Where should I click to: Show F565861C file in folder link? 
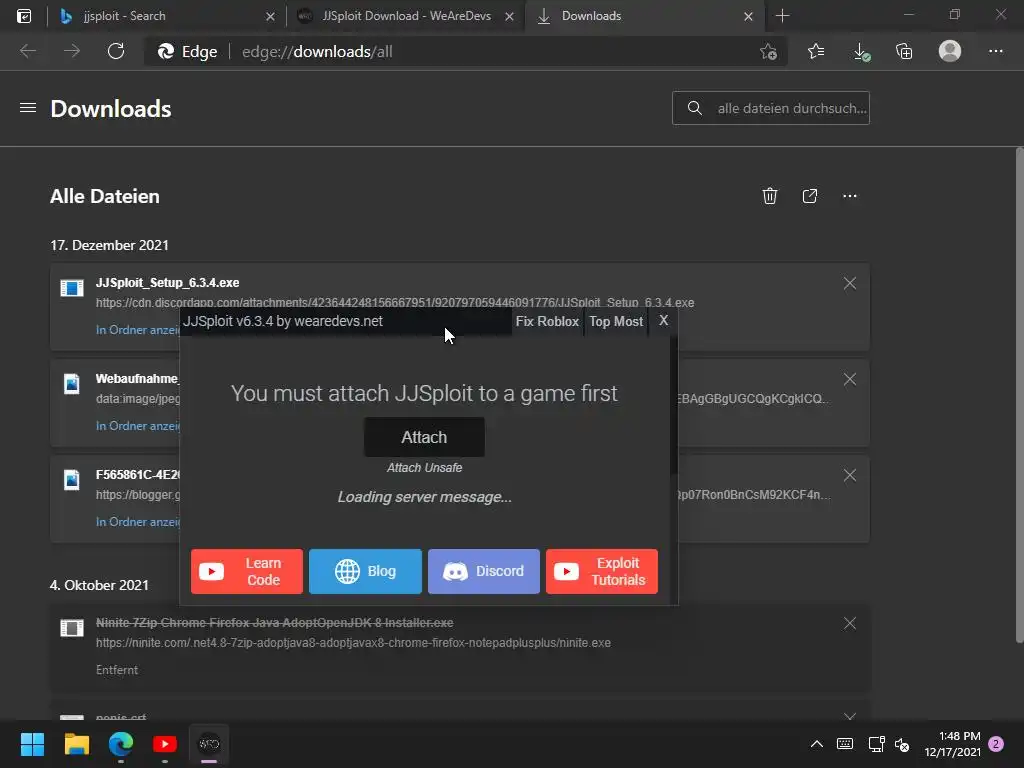[138, 522]
